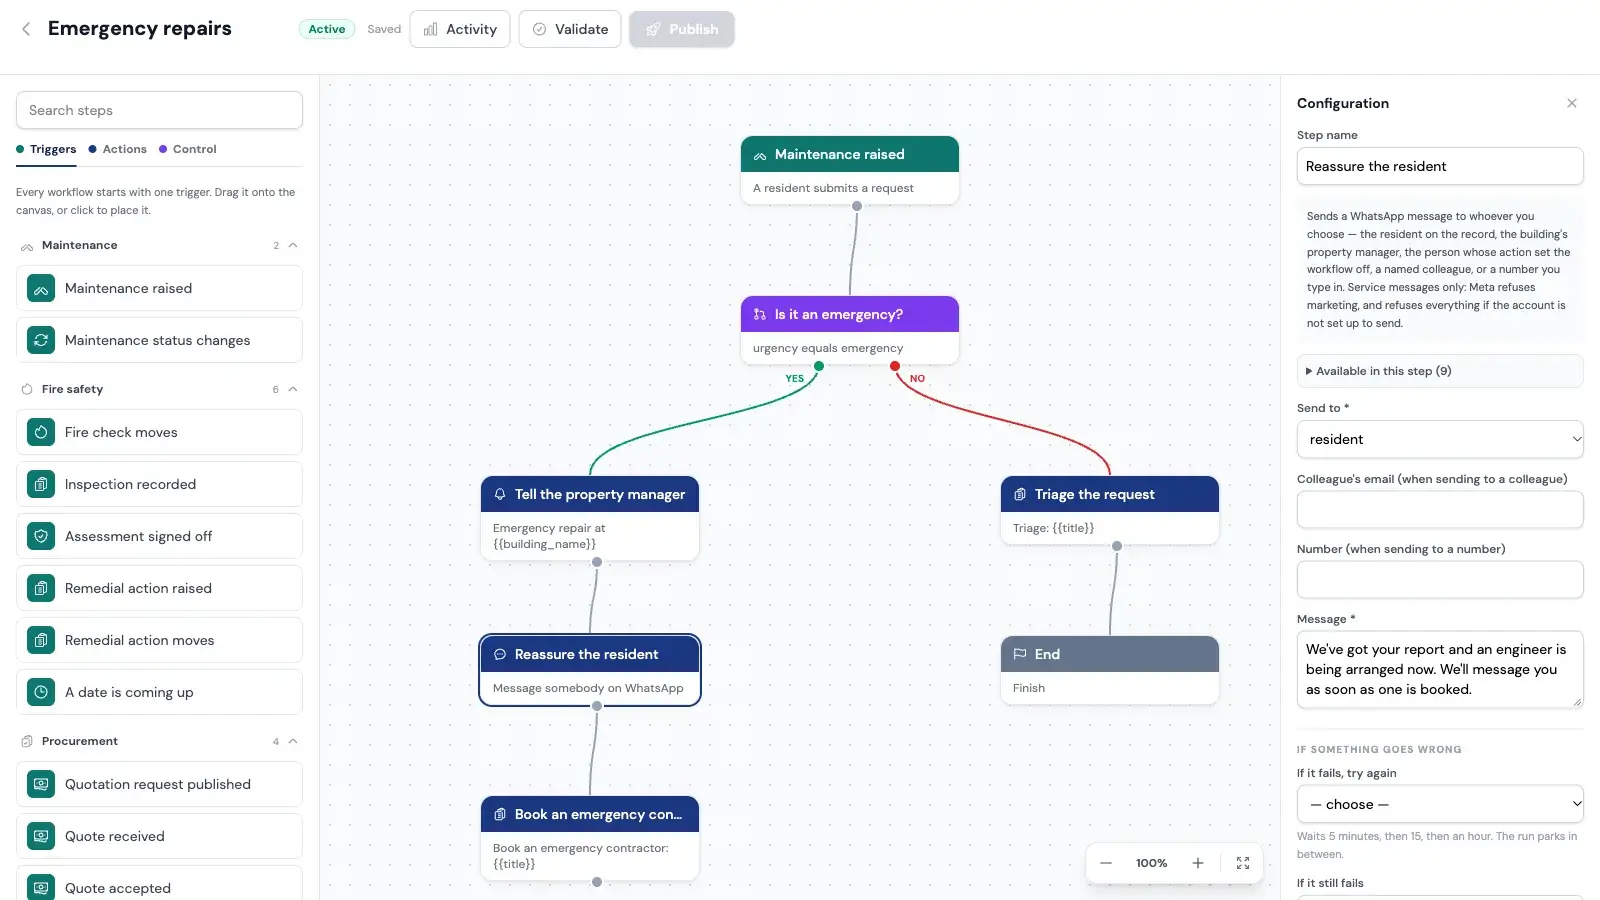Select the Tell the property manager node

click(590, 518)
